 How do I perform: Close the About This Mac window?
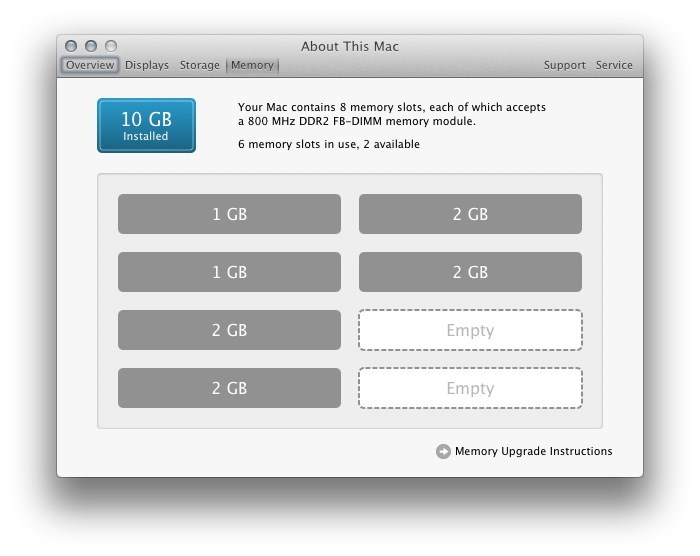pos(71,46)
